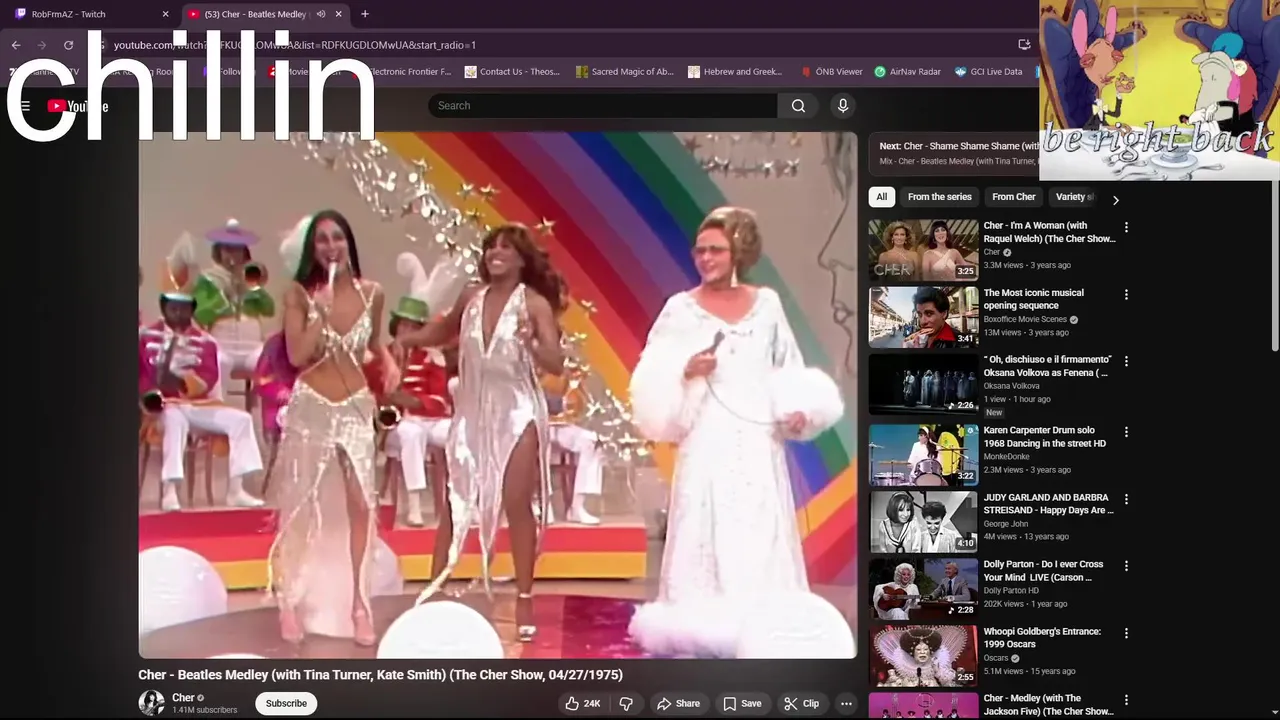Click the icon at the address bar's right end
Image resolution: width=1280 pixels, height=720 pixels.
(1024, 45)
